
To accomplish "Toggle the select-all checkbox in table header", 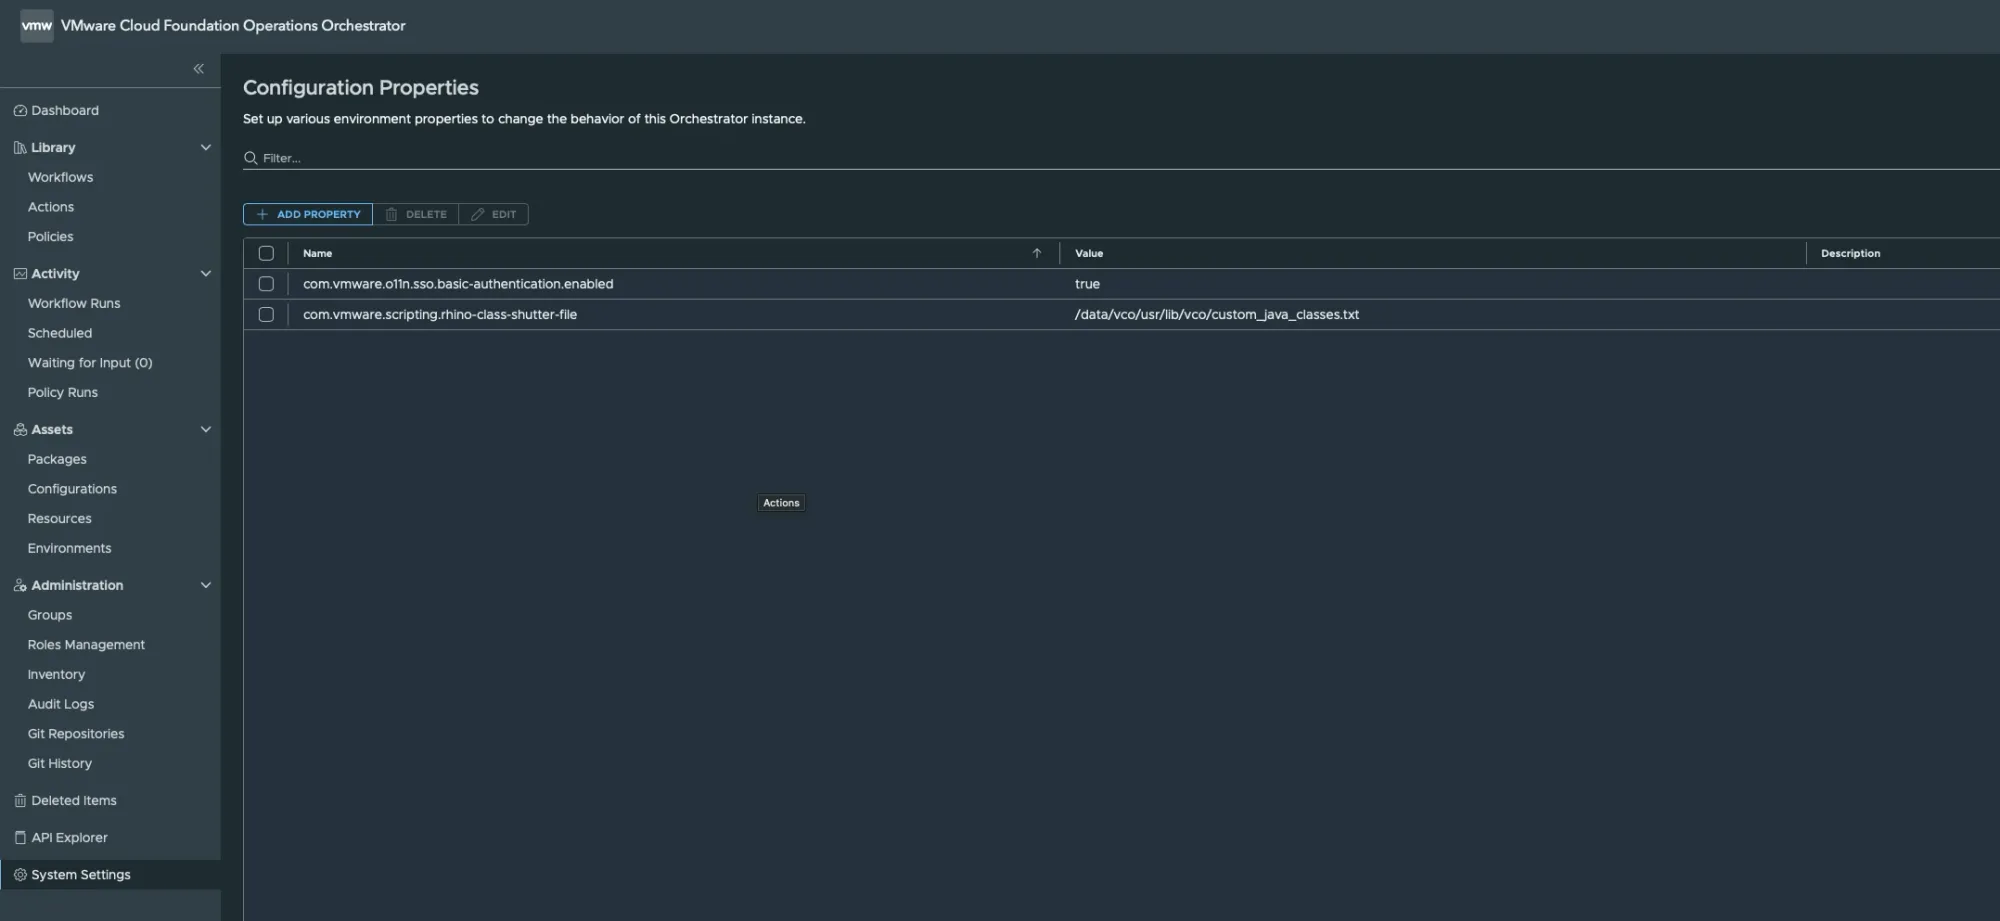I will click(266, 254).
